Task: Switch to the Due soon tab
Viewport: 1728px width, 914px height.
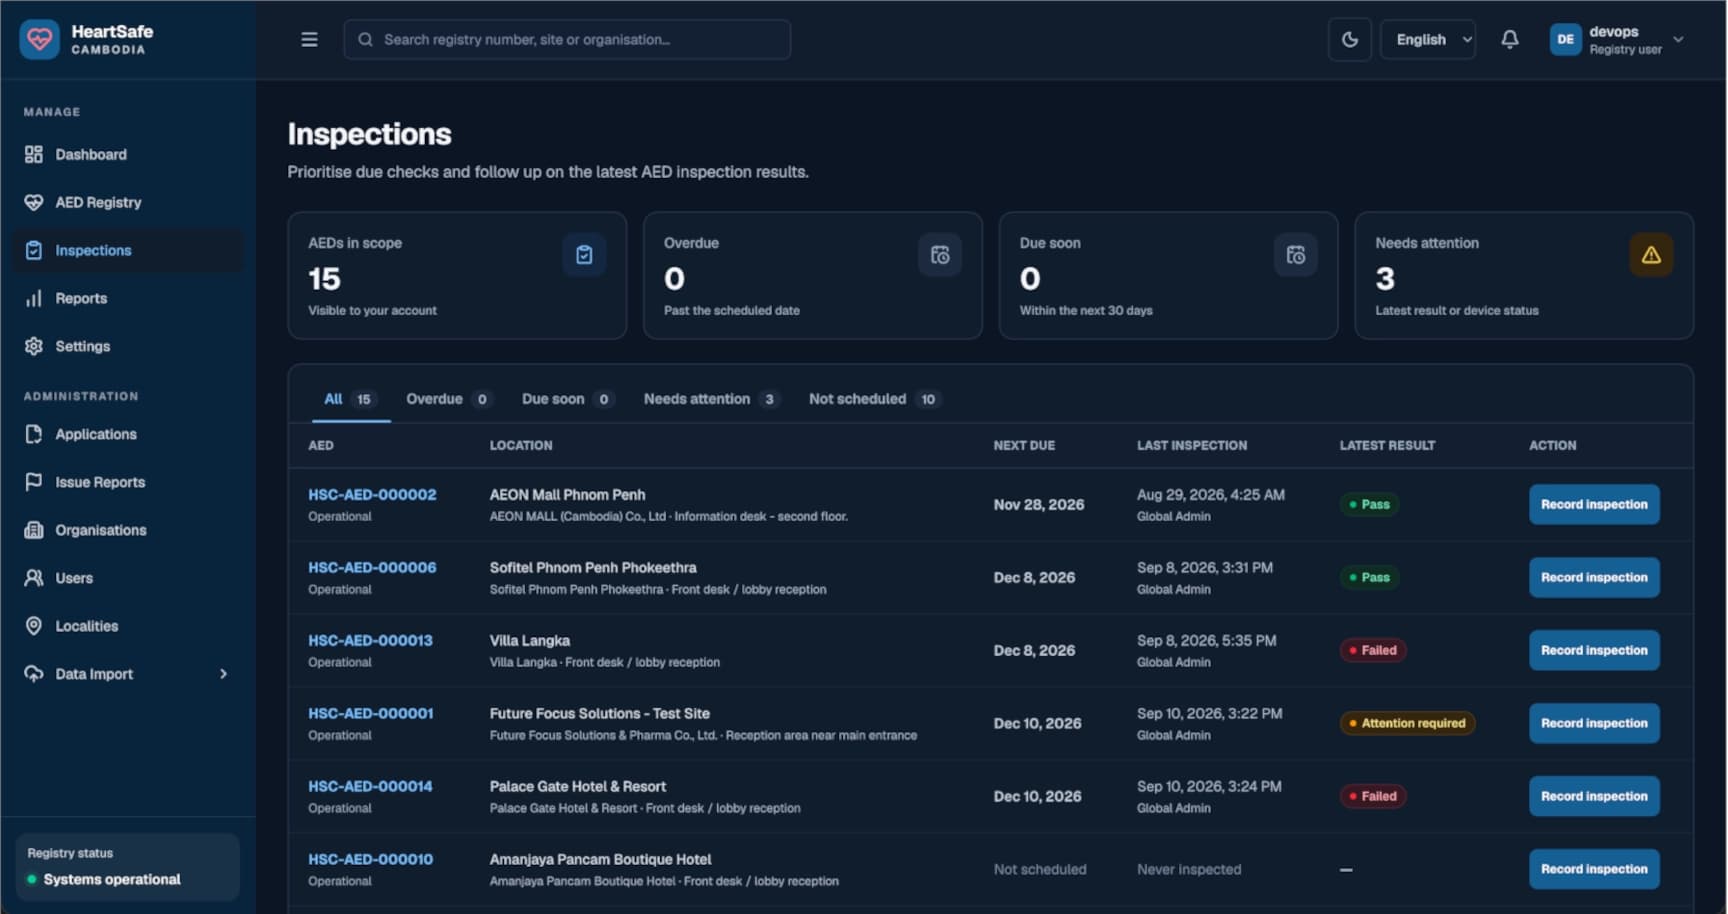Action: pos(567,399)
